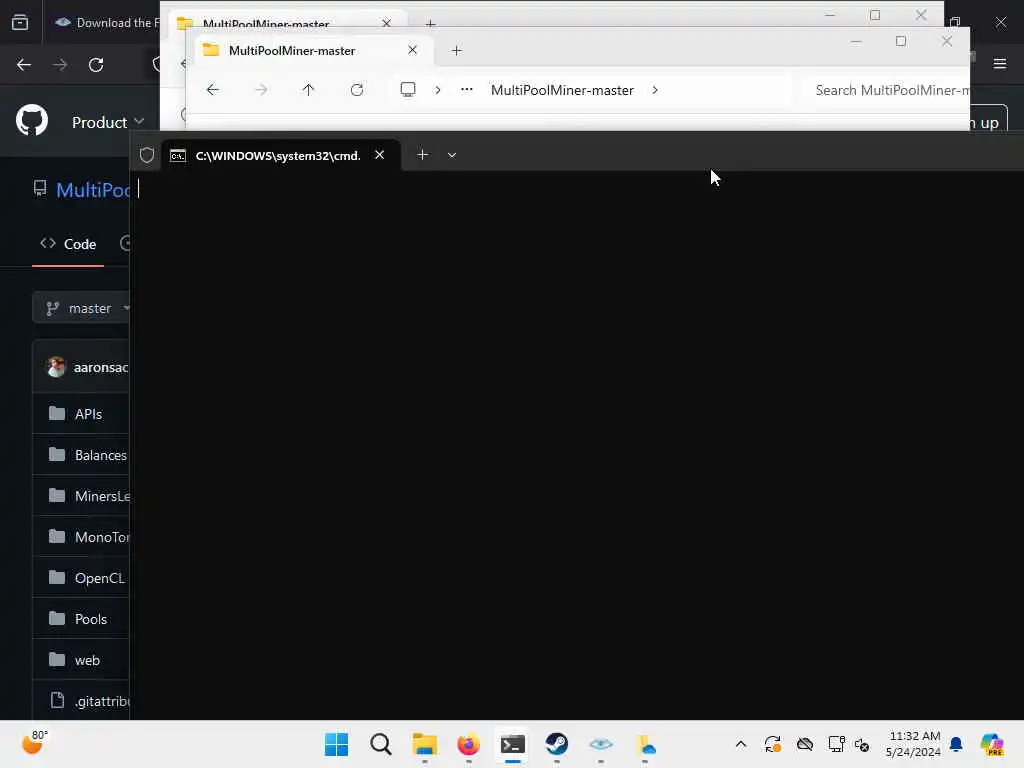
Task: Open GitHub homepage via Octocat logo
Action: coord(31,121)
